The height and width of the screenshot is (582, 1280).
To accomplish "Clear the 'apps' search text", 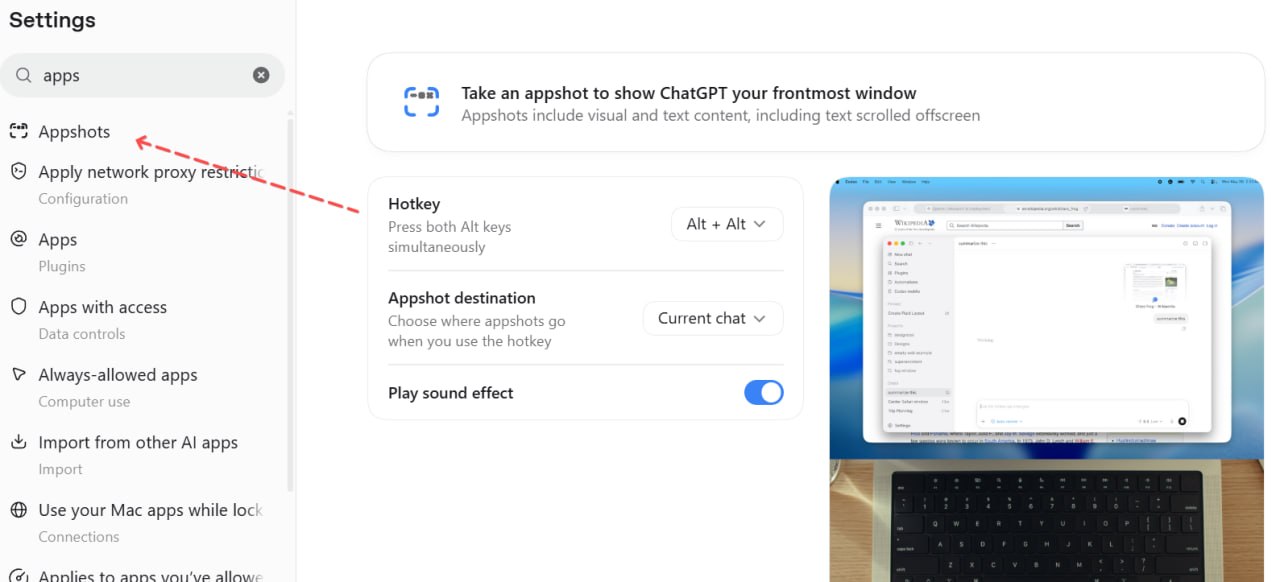I will pos(261,75).
